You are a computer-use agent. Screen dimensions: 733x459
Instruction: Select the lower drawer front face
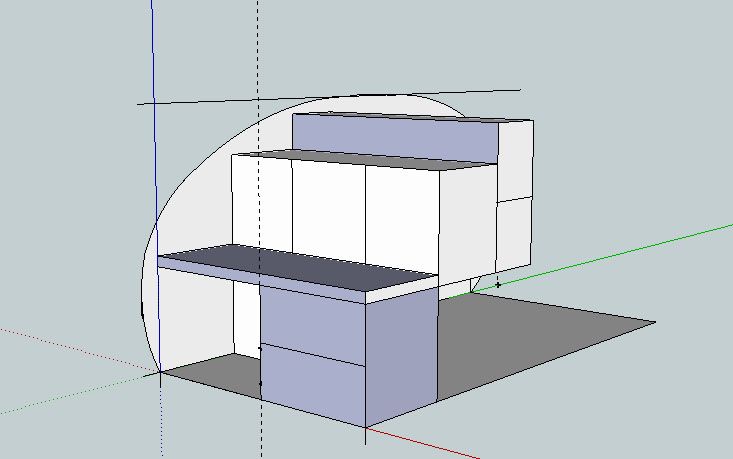click(312, 383)
